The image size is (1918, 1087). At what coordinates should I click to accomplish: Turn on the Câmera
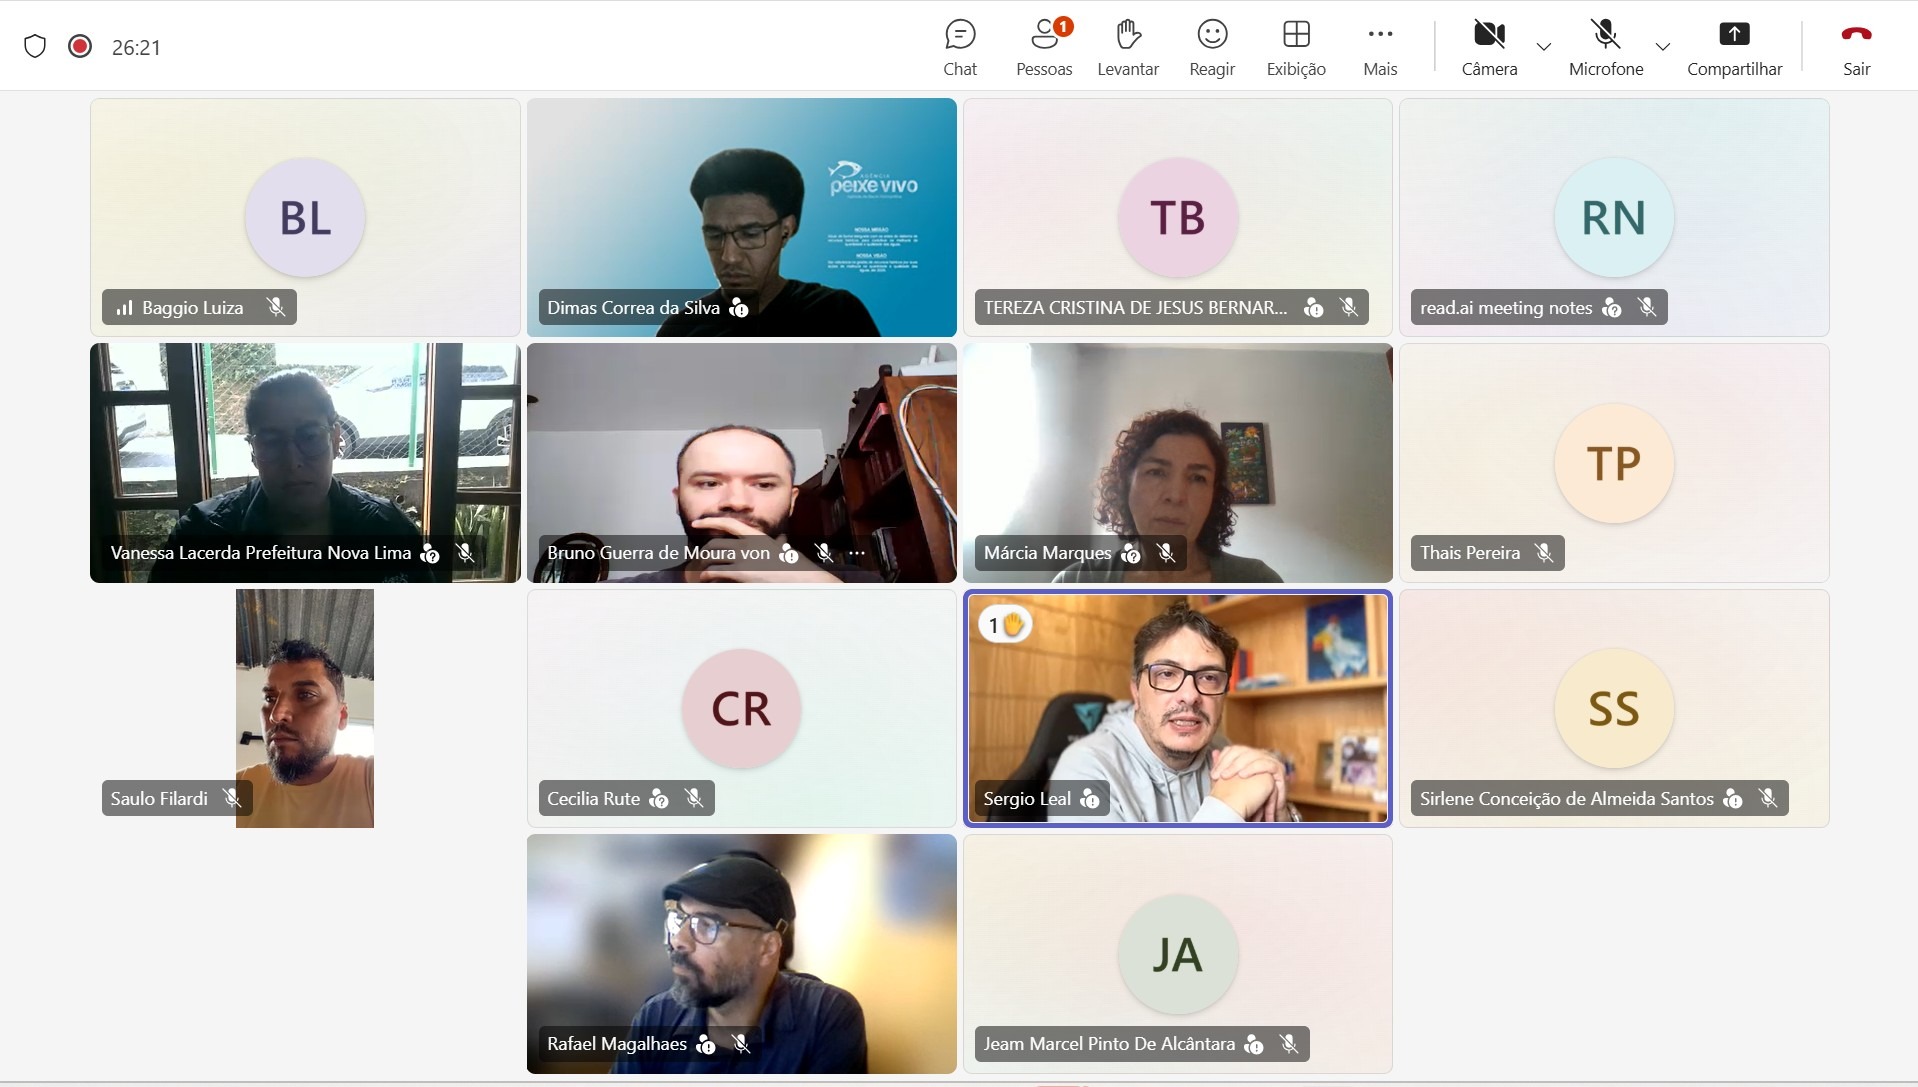pos(1489,47)
